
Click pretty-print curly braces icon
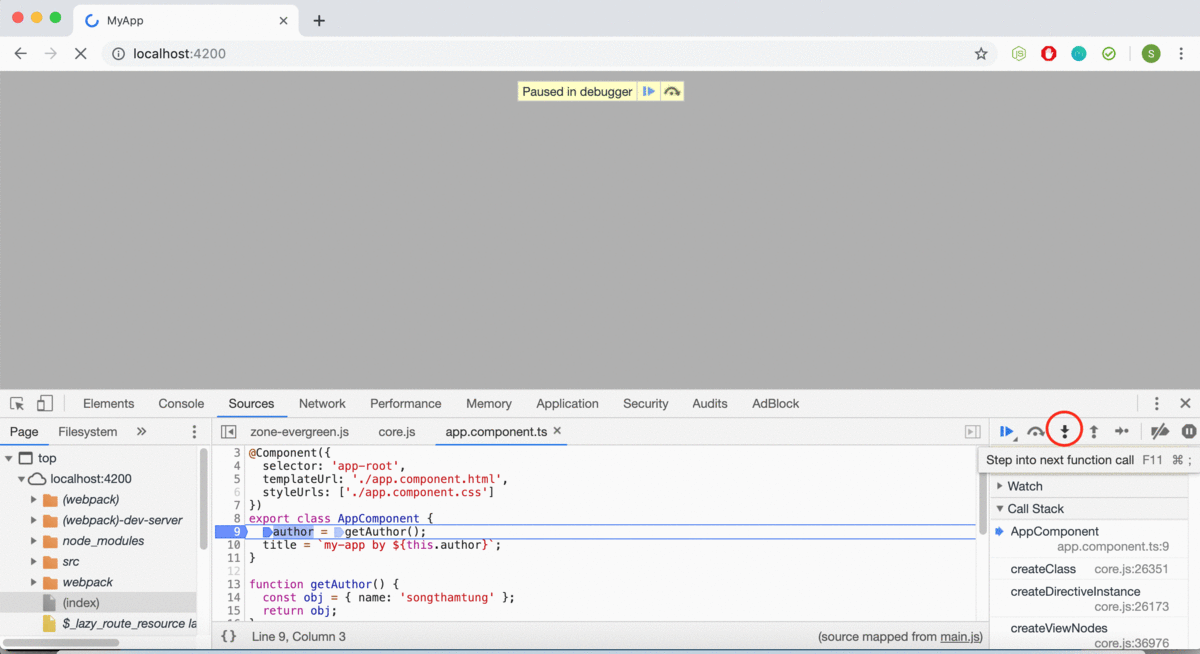click(x=229, y=636)
